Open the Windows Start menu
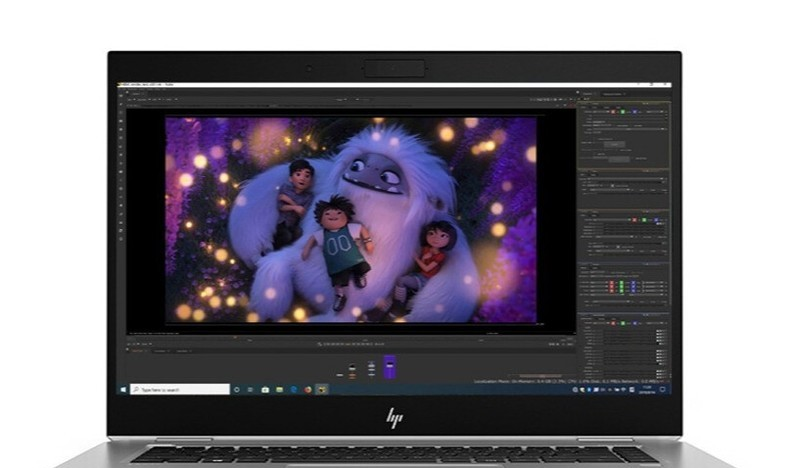The width and height of the screenshot is (800, 468). (123, 389)
